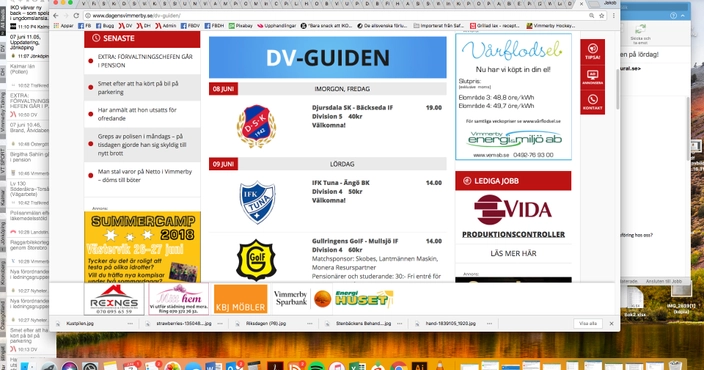Open the Pixabay bookmark
Image resolution: width=704 pixels, height=370 pixels.
point(241,26)
